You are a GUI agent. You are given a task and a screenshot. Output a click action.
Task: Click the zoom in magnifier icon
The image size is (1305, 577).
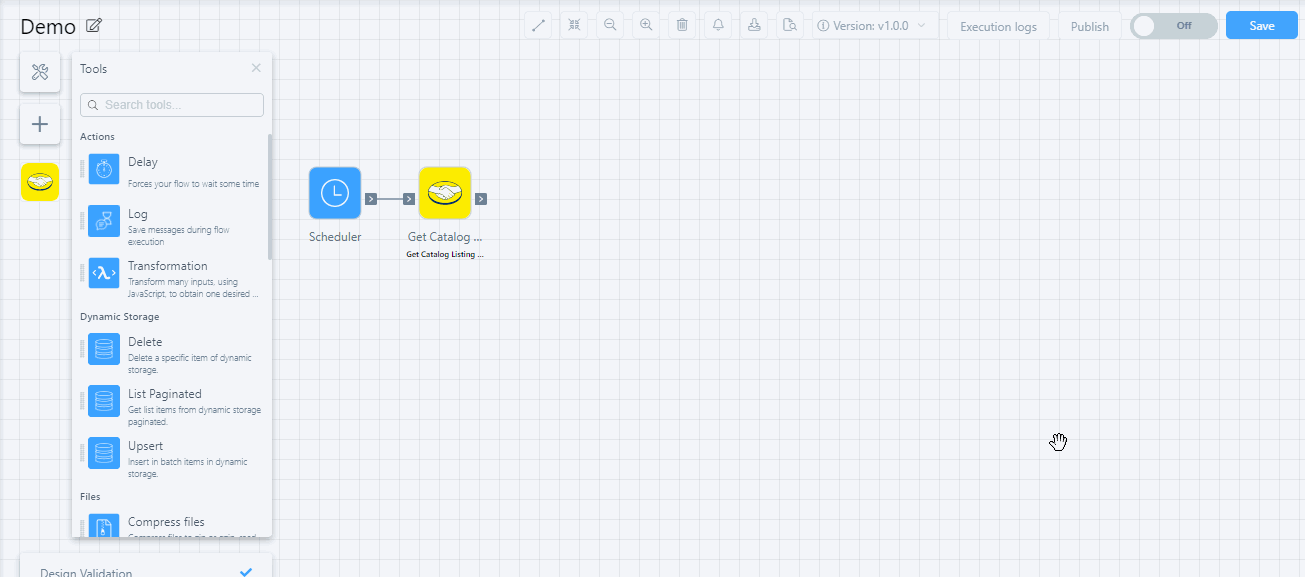(x=646, y=26)
